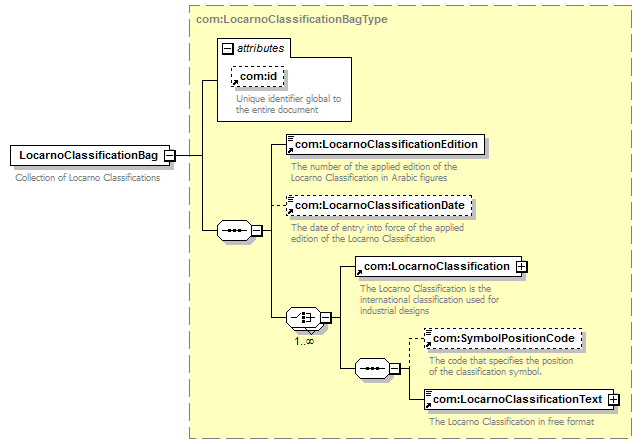Viewport: 642px width, 444px height.
Task: Select the com:SymbolPositionCode element
Action: [x=505, y=340]
